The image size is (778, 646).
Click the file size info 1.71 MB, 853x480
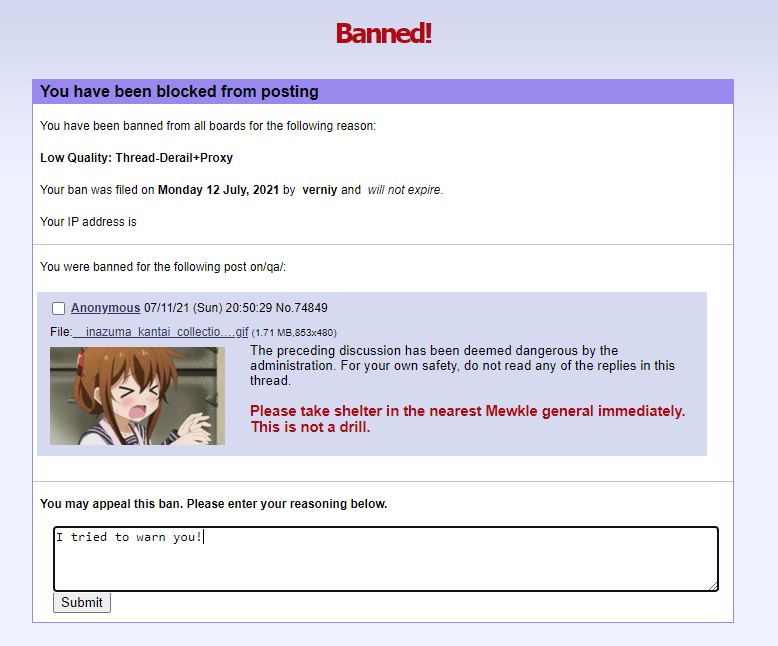(x=294, y=332)
